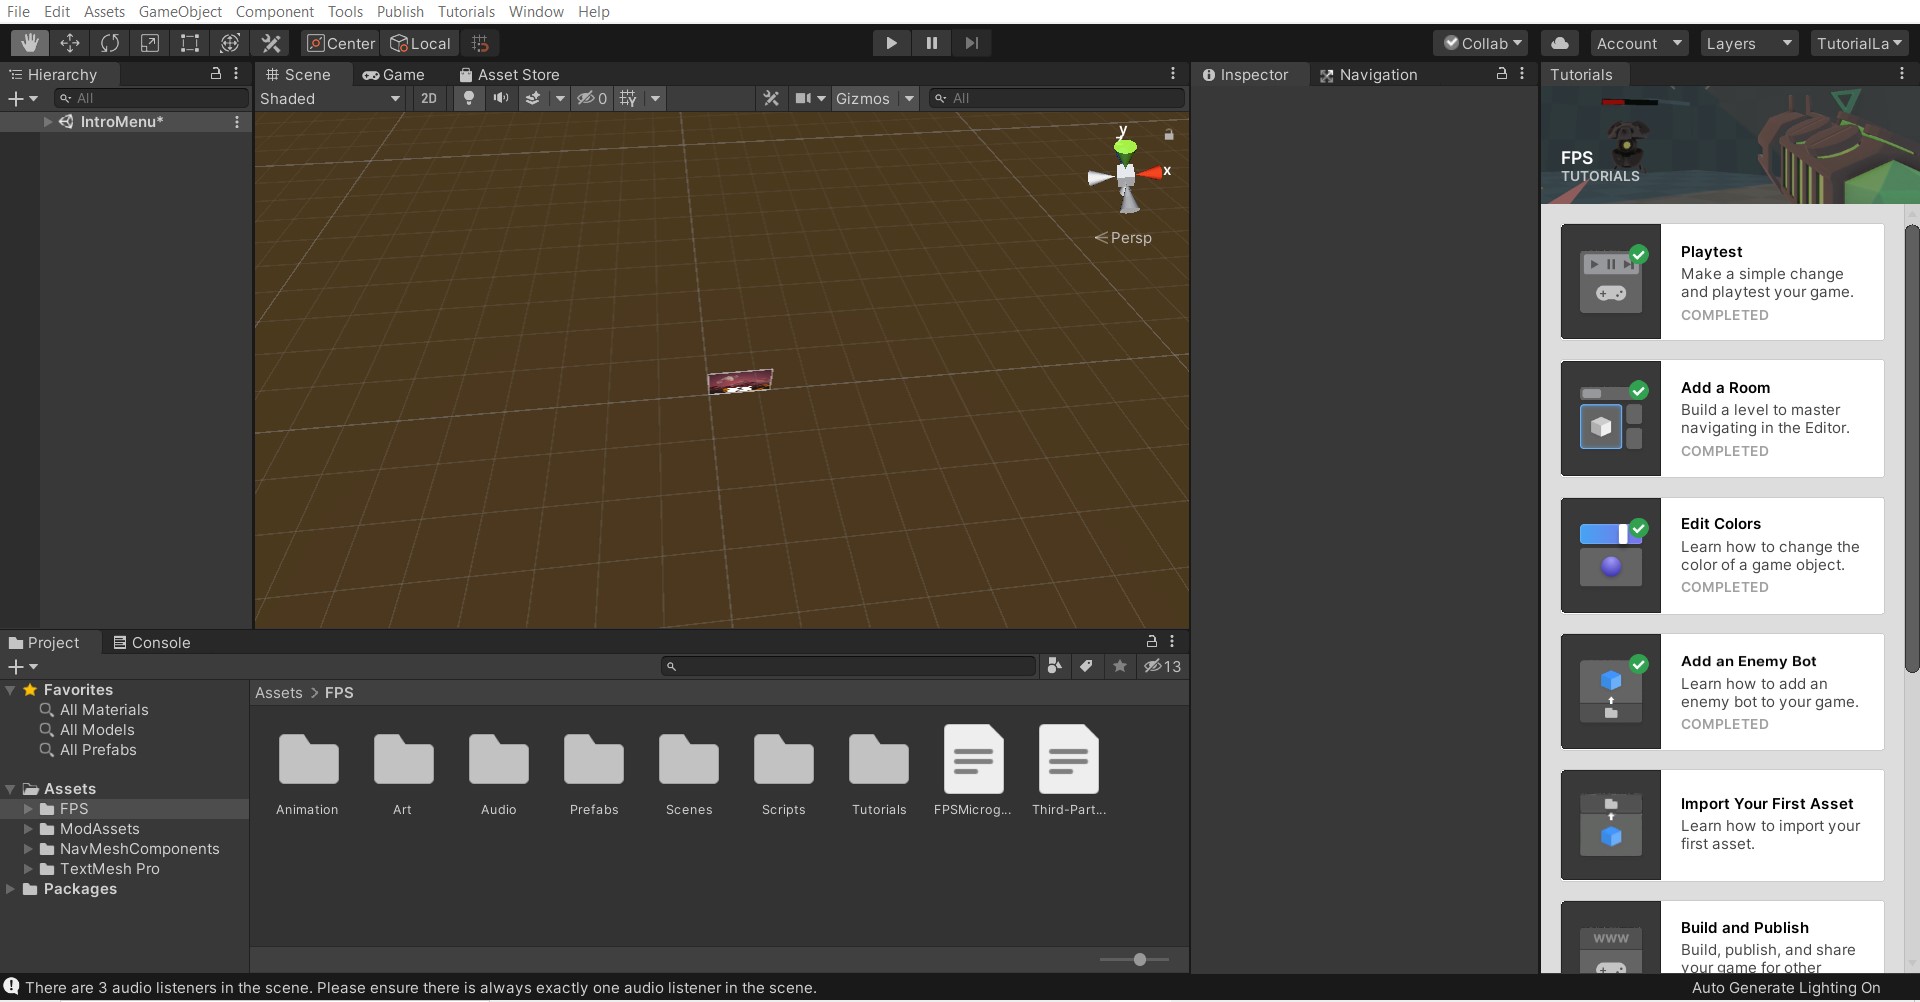Select the Scale tool
The image size is (1920, 1002).
(x=150, y=43)
